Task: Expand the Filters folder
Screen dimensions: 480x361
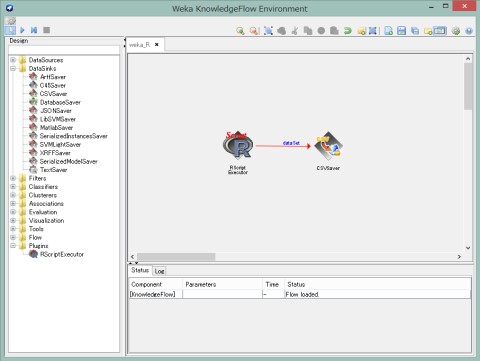Action: pos(13,178)
